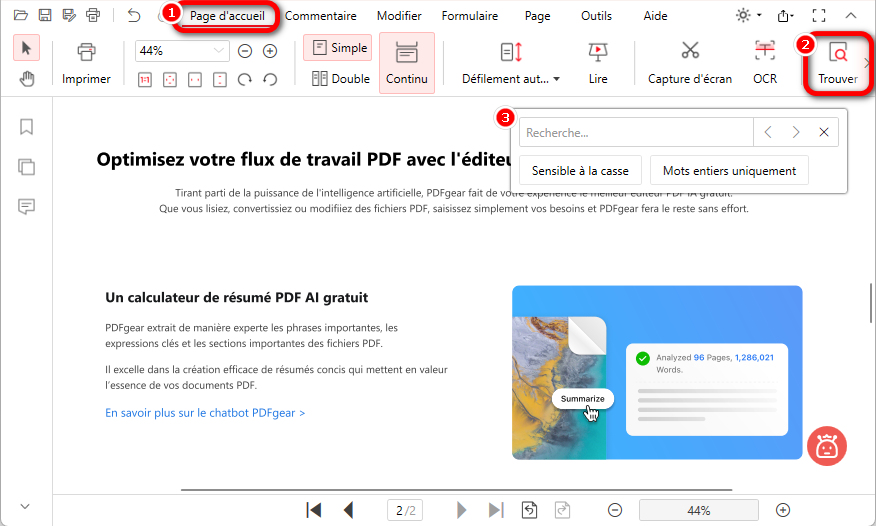
Task: Click the vertical scrollbar thumb
Action: [870, 303]
